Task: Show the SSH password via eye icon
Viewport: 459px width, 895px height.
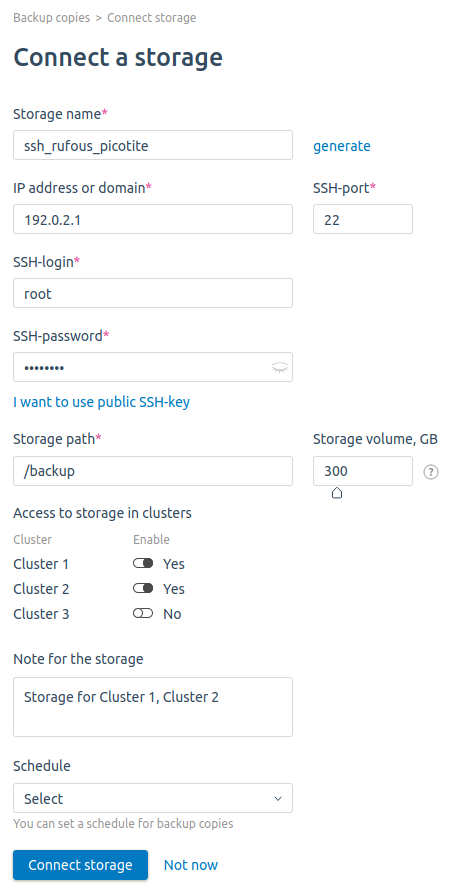Action: (279, 368)
